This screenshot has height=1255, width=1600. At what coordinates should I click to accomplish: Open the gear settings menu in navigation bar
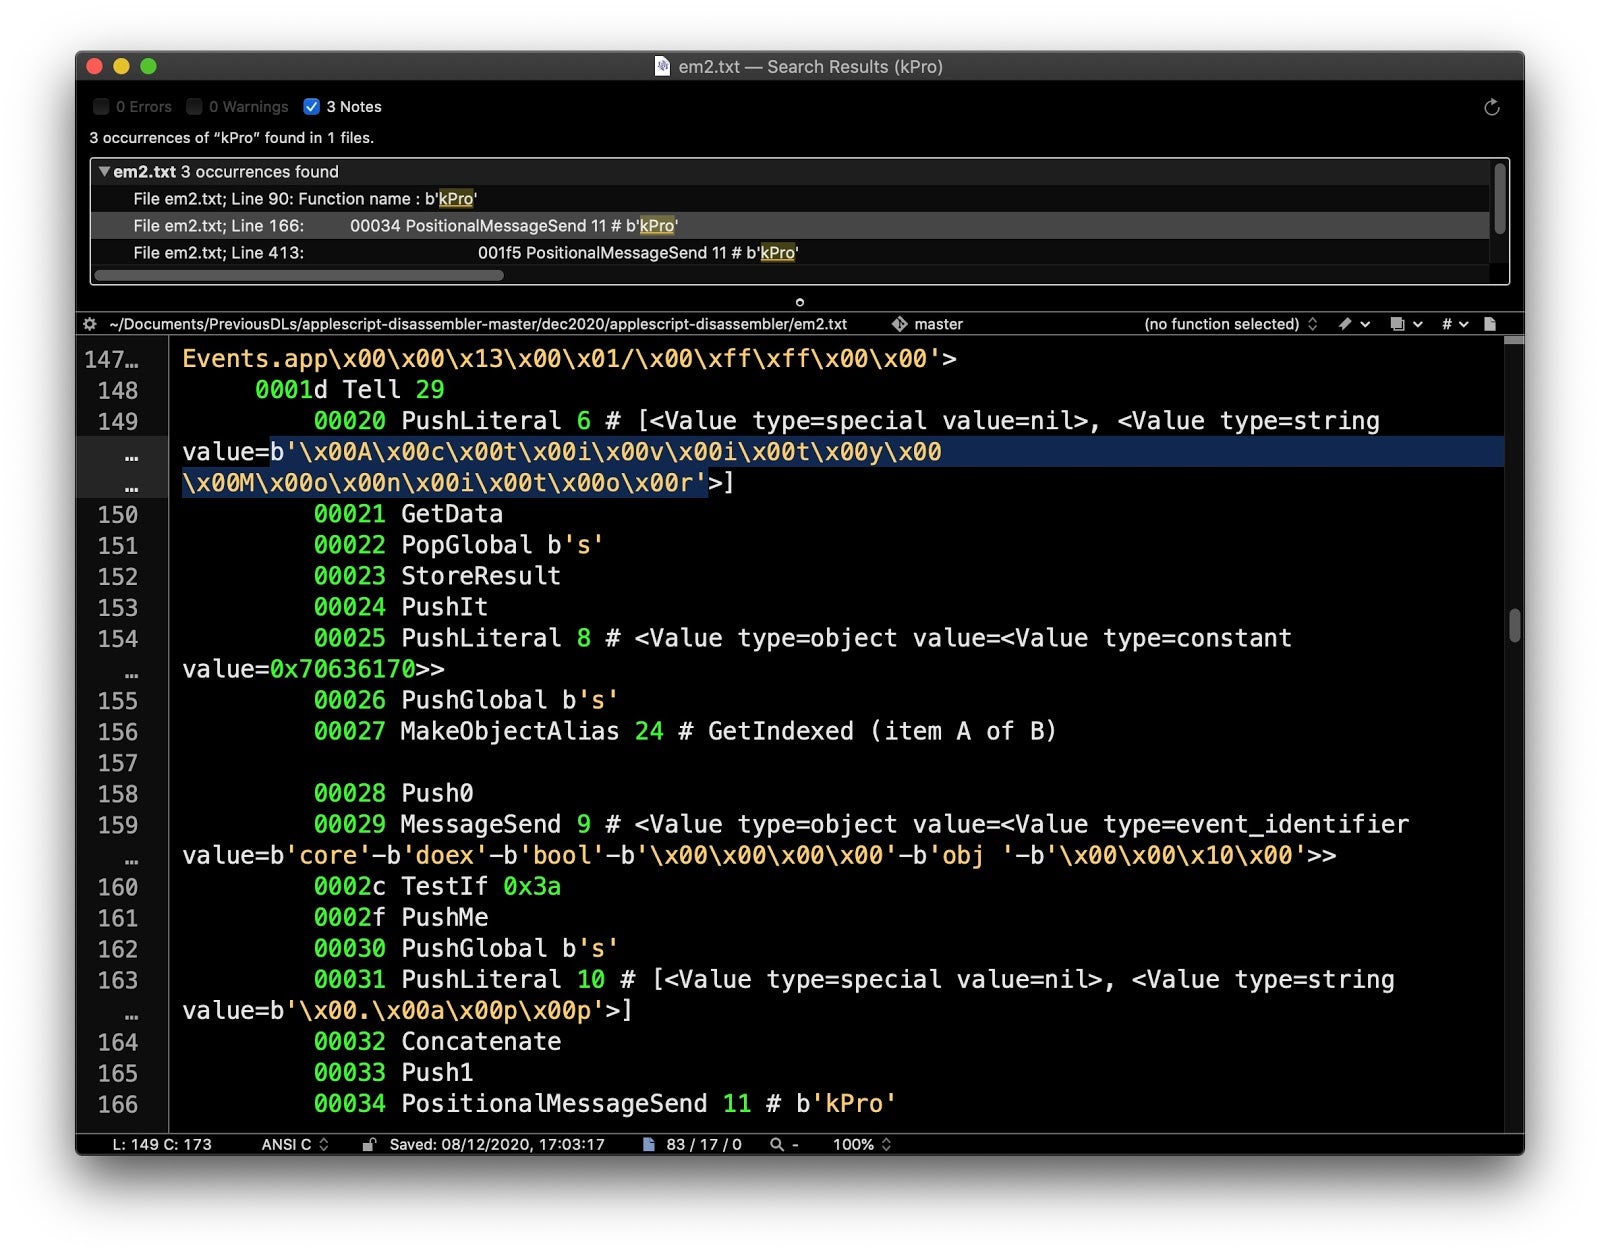[90, 324]
